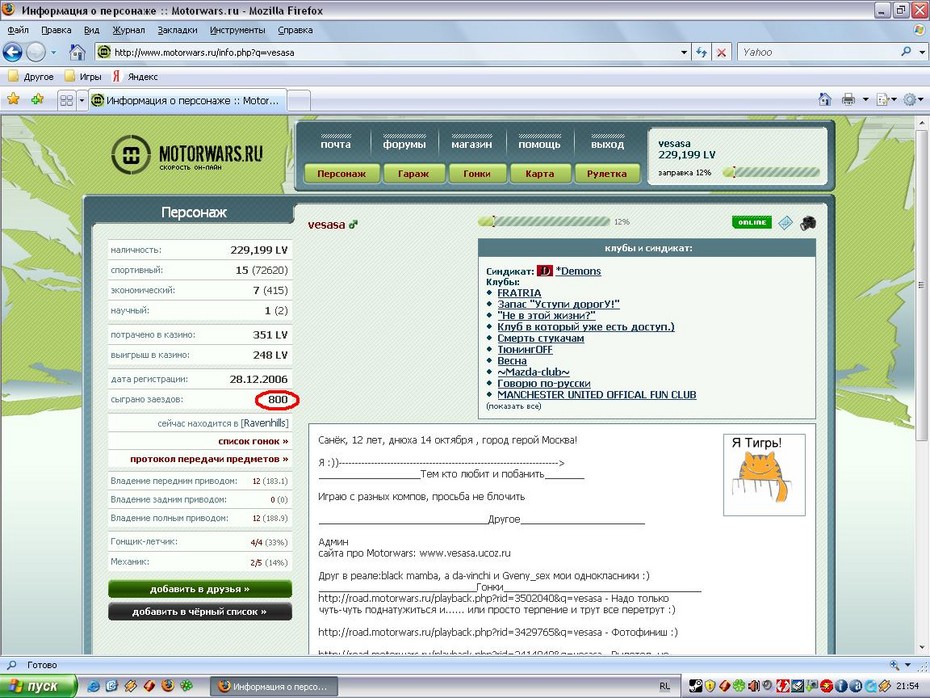Click the green clover tray icon
930x698 pixels.
point(738,686)
